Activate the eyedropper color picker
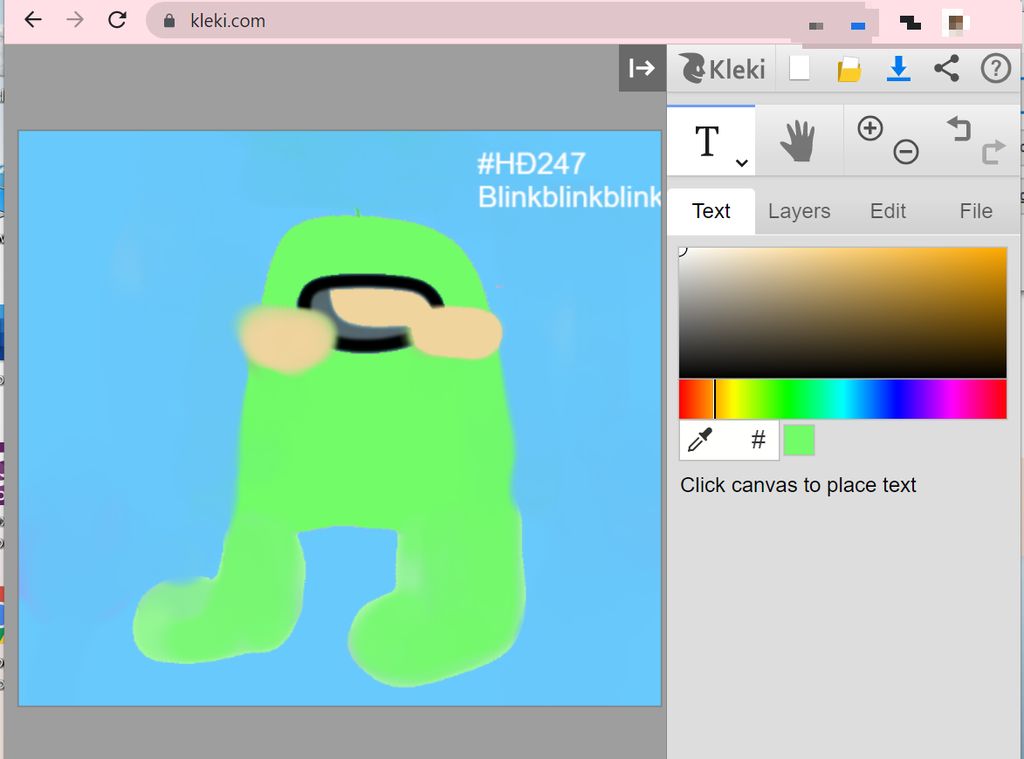Screen dimensions: 1024x759 pyautogui.click(x=699, y=440)
